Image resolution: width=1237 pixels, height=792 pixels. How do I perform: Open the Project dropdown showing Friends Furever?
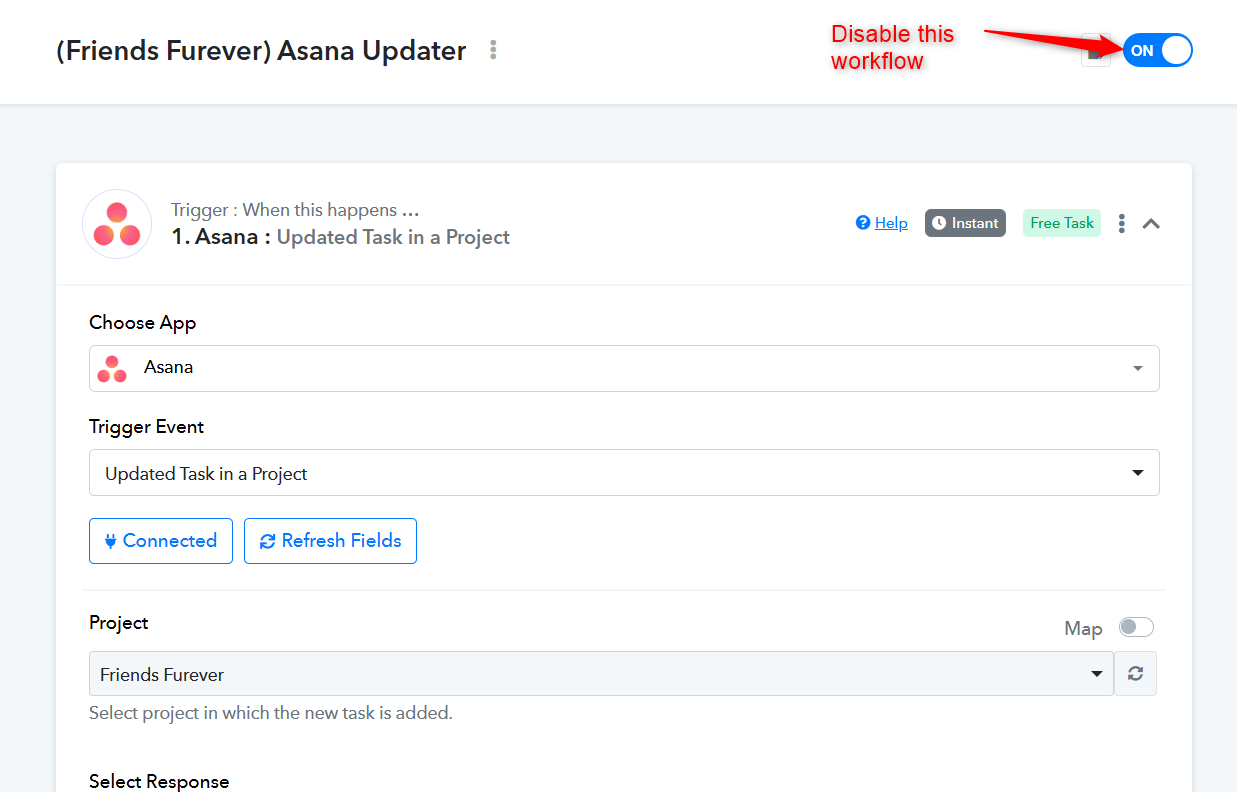tap(601, 674)
